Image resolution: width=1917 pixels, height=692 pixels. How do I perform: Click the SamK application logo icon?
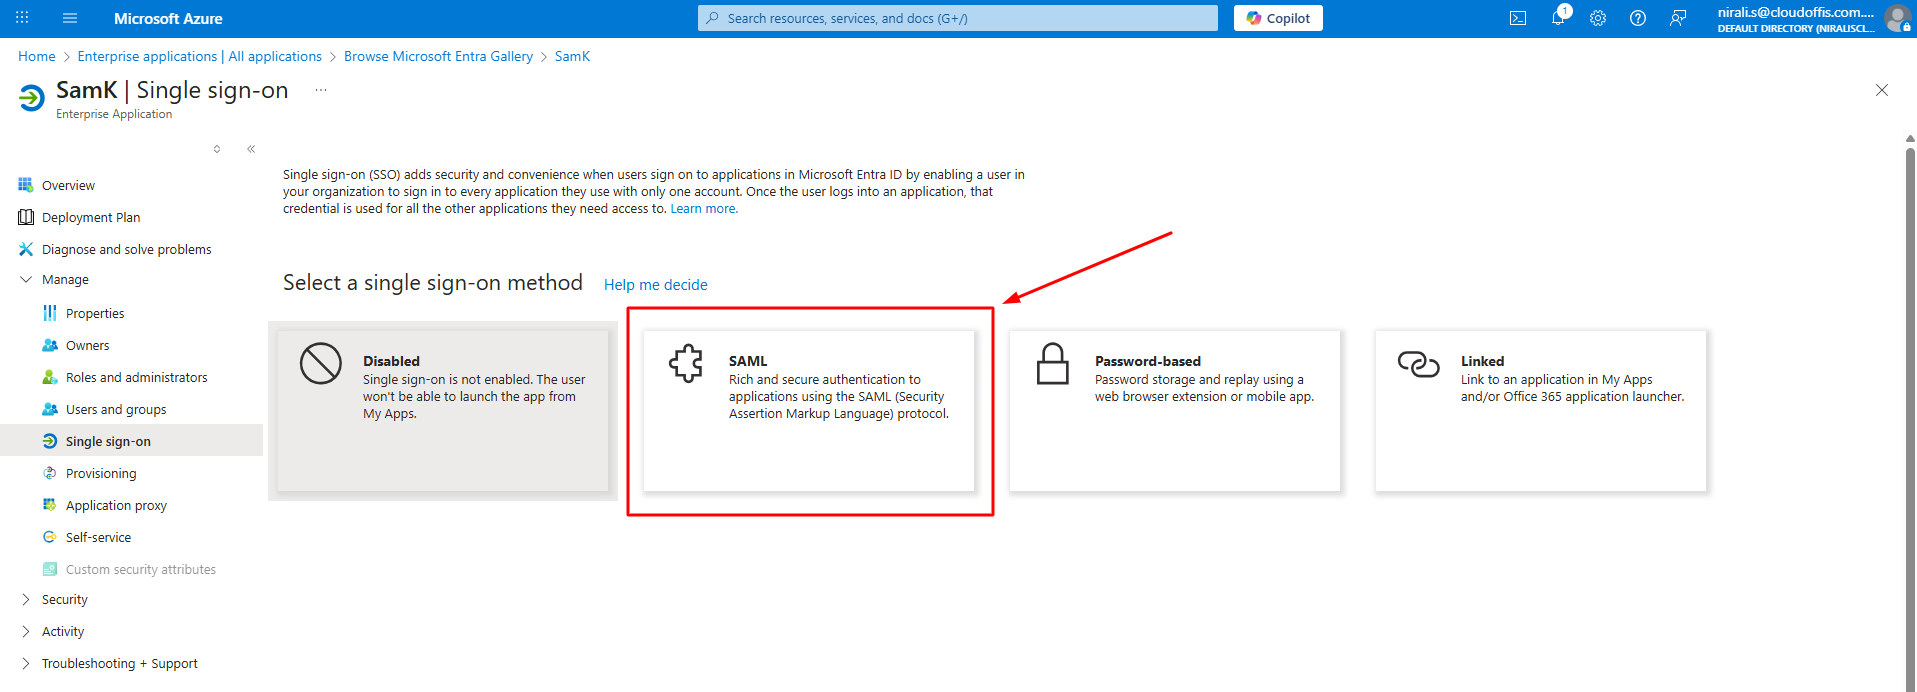click(32, 98)
